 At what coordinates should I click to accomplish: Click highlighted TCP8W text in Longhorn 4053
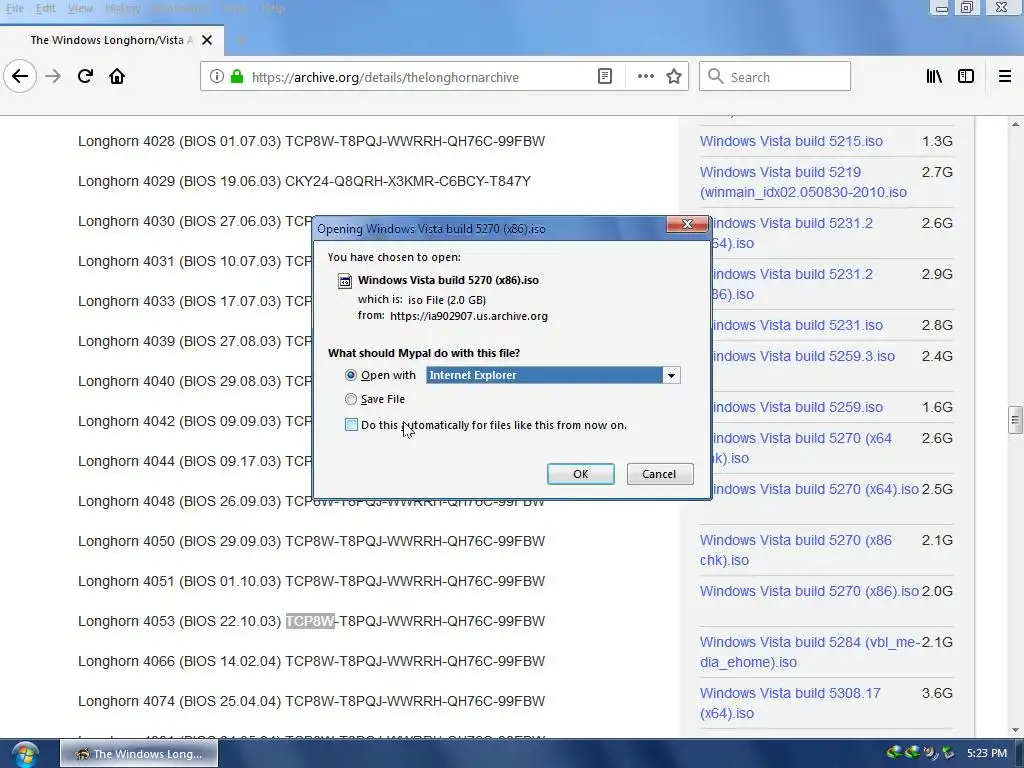pos(310,621)
